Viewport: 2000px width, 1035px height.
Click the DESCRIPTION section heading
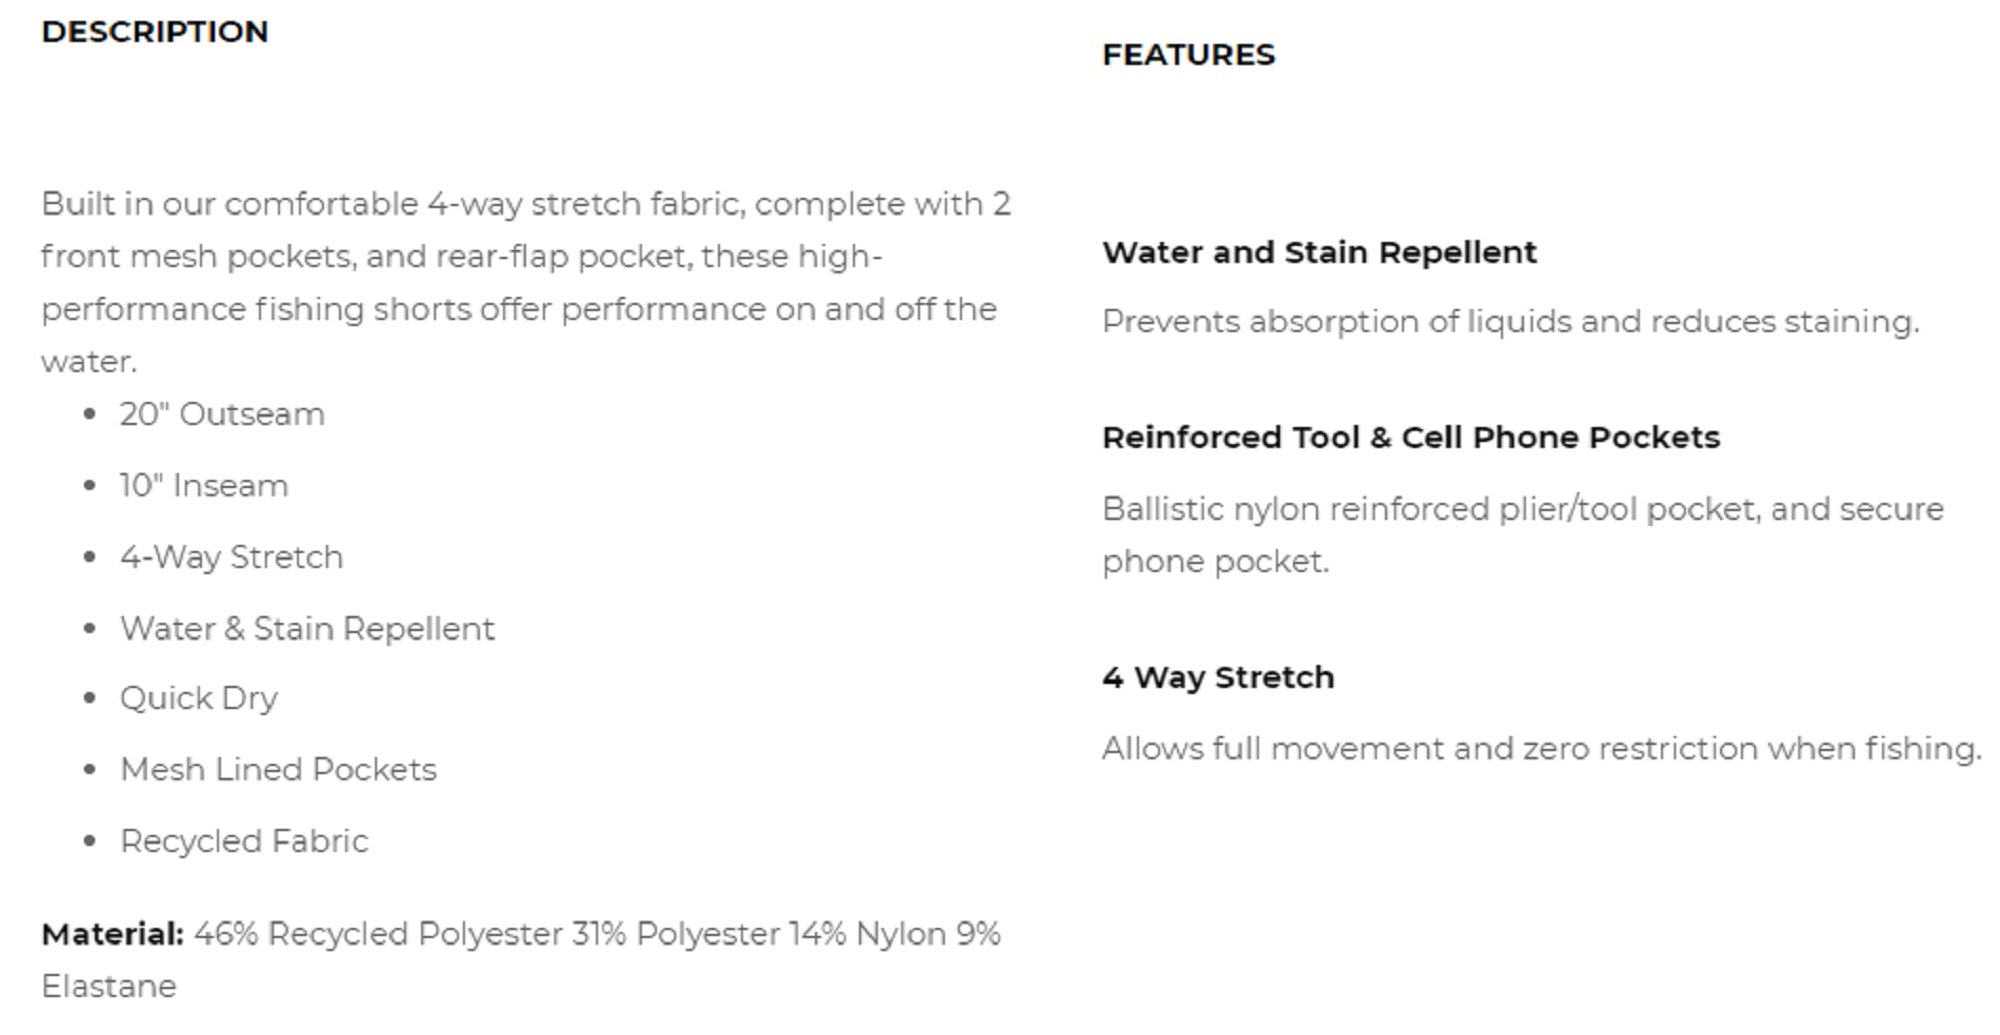point(155,32)
